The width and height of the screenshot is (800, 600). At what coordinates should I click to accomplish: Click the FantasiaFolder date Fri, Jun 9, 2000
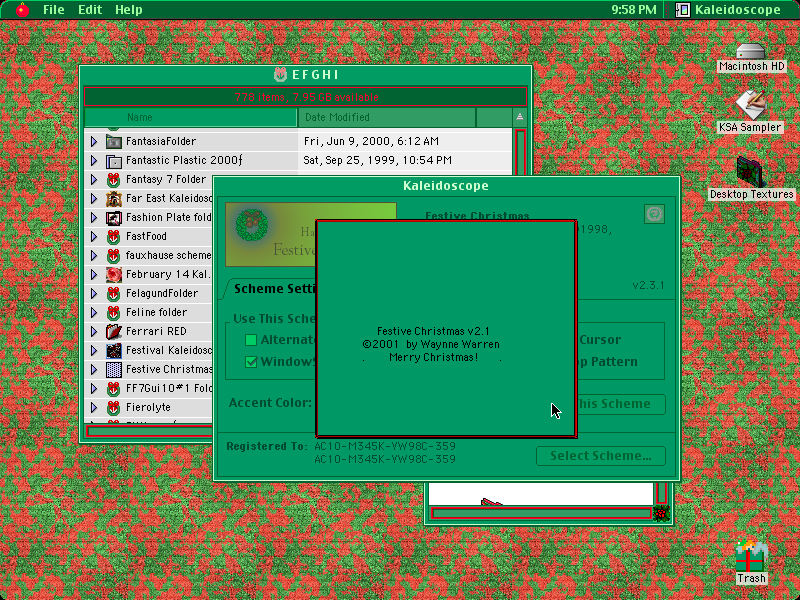point(371,141)
